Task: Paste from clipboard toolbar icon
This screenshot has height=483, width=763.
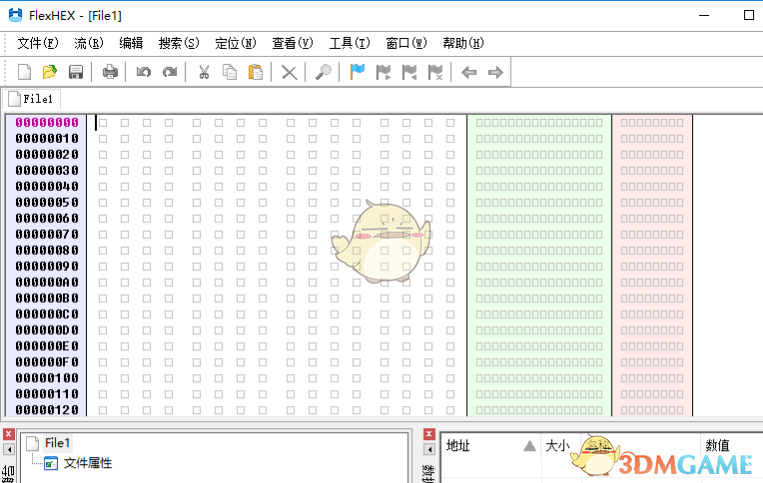Action: tap(255, 72)
